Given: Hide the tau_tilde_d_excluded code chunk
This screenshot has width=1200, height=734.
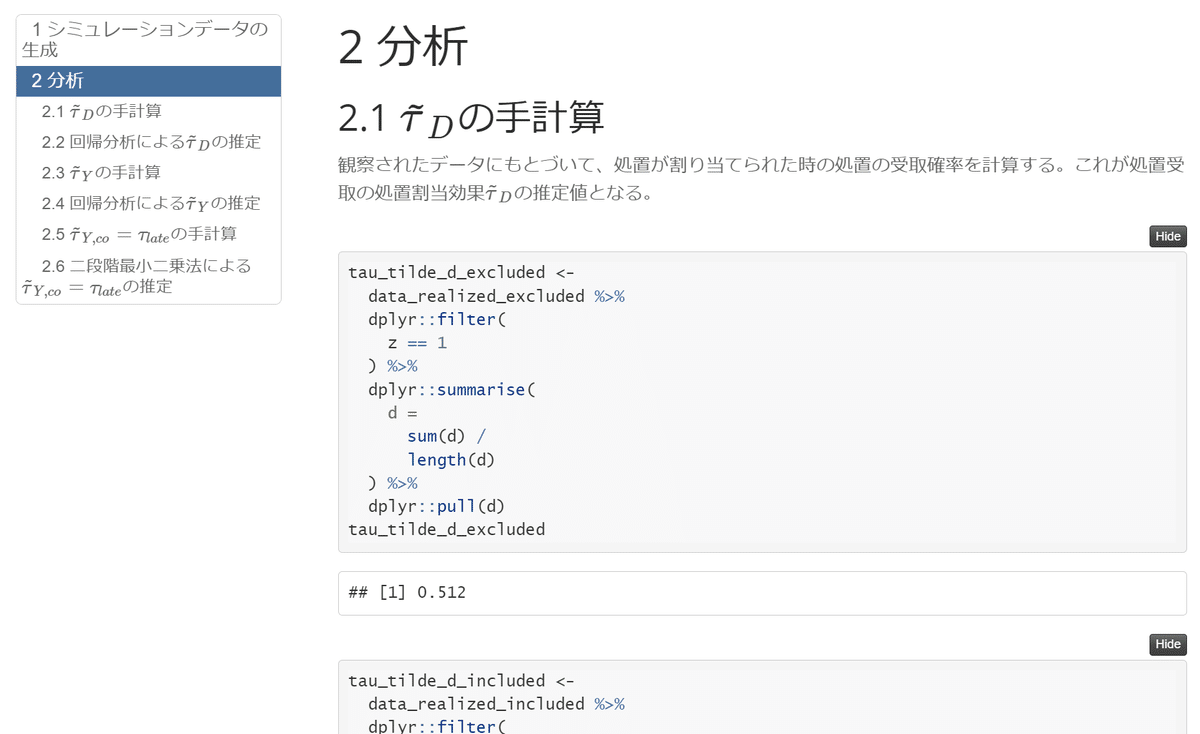Looking at the screenshot, I should (1168, 237).
